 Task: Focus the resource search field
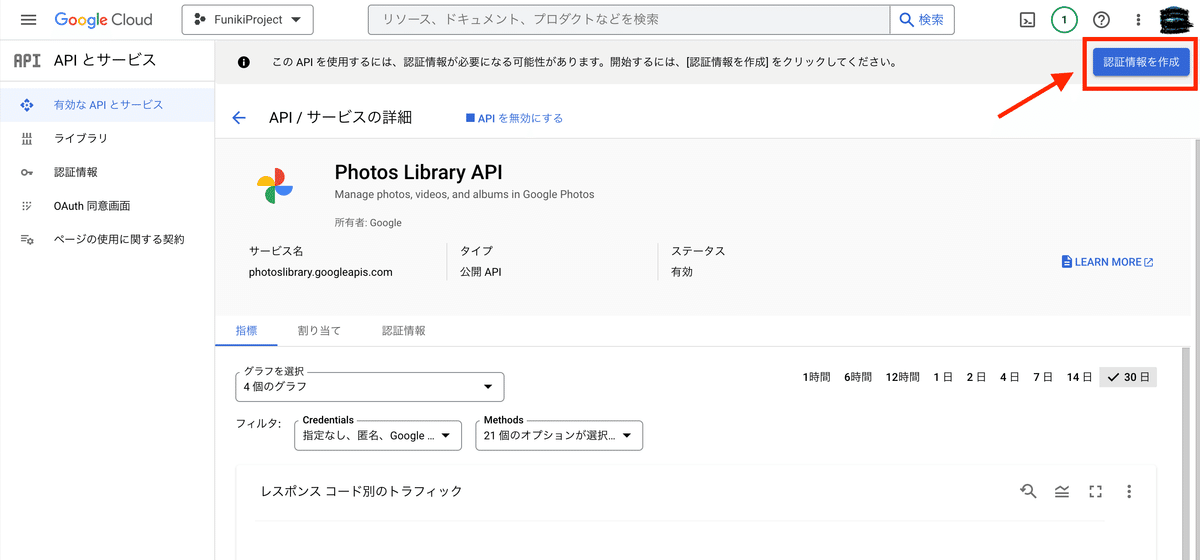pyautogui.click(x=629, y=20)
